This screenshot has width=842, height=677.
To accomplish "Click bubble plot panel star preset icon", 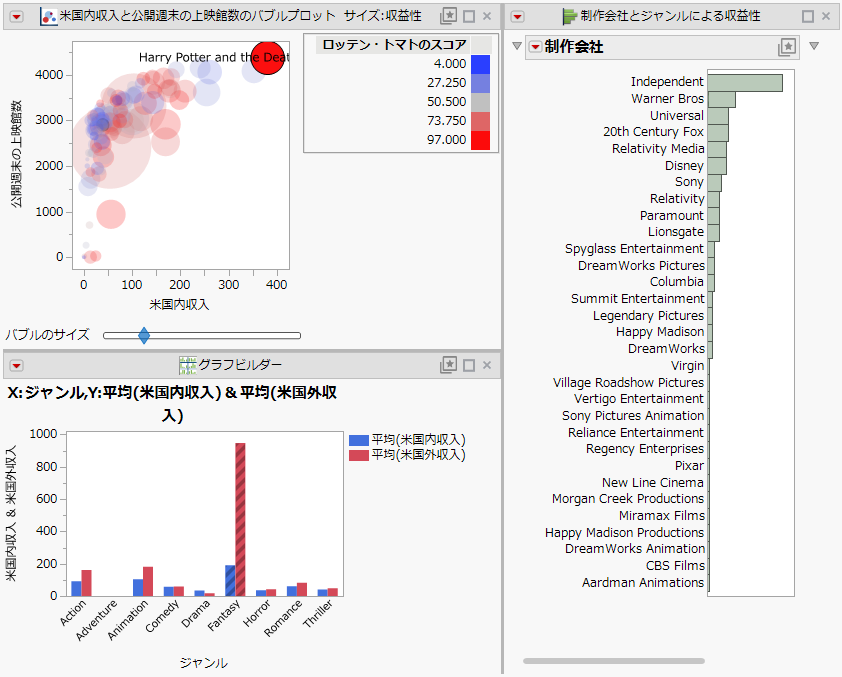I will pos(448,16).
